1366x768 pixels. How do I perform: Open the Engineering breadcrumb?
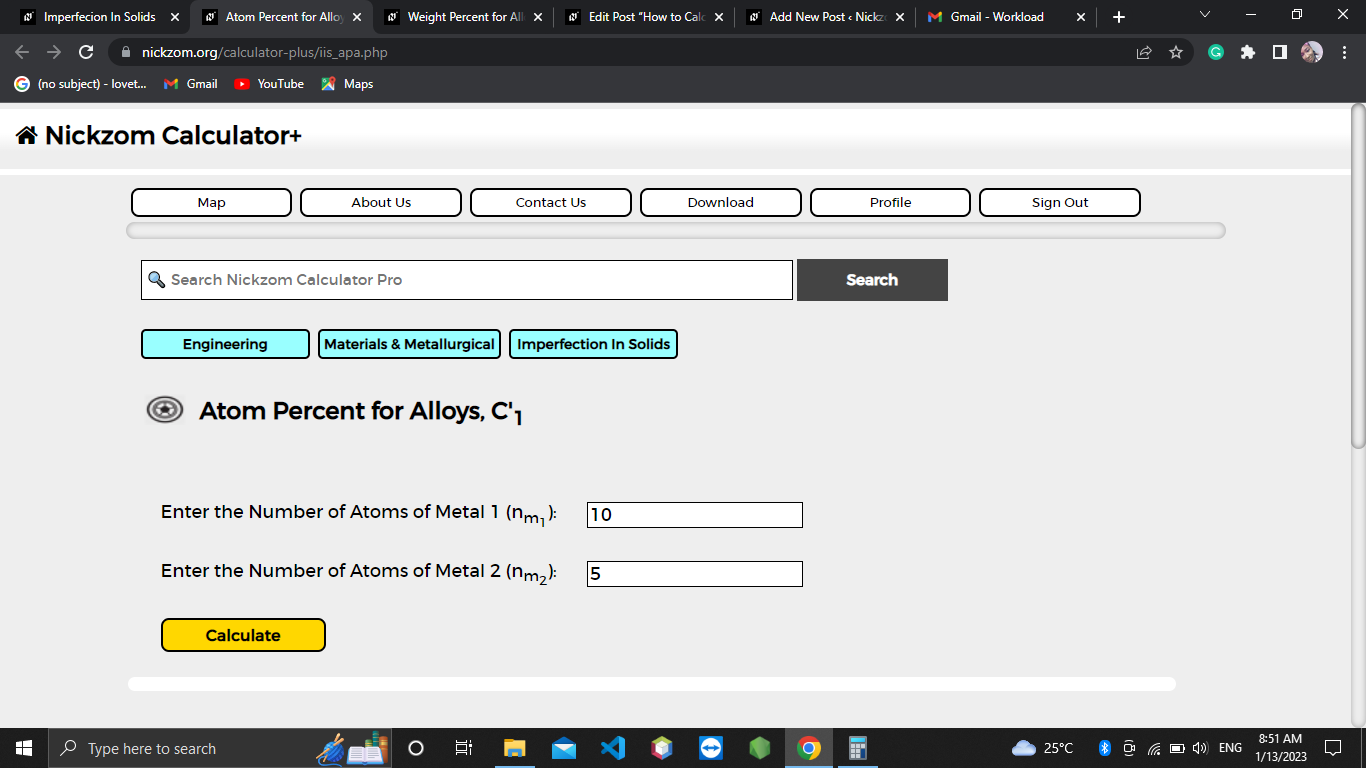[x=225, y=344]
